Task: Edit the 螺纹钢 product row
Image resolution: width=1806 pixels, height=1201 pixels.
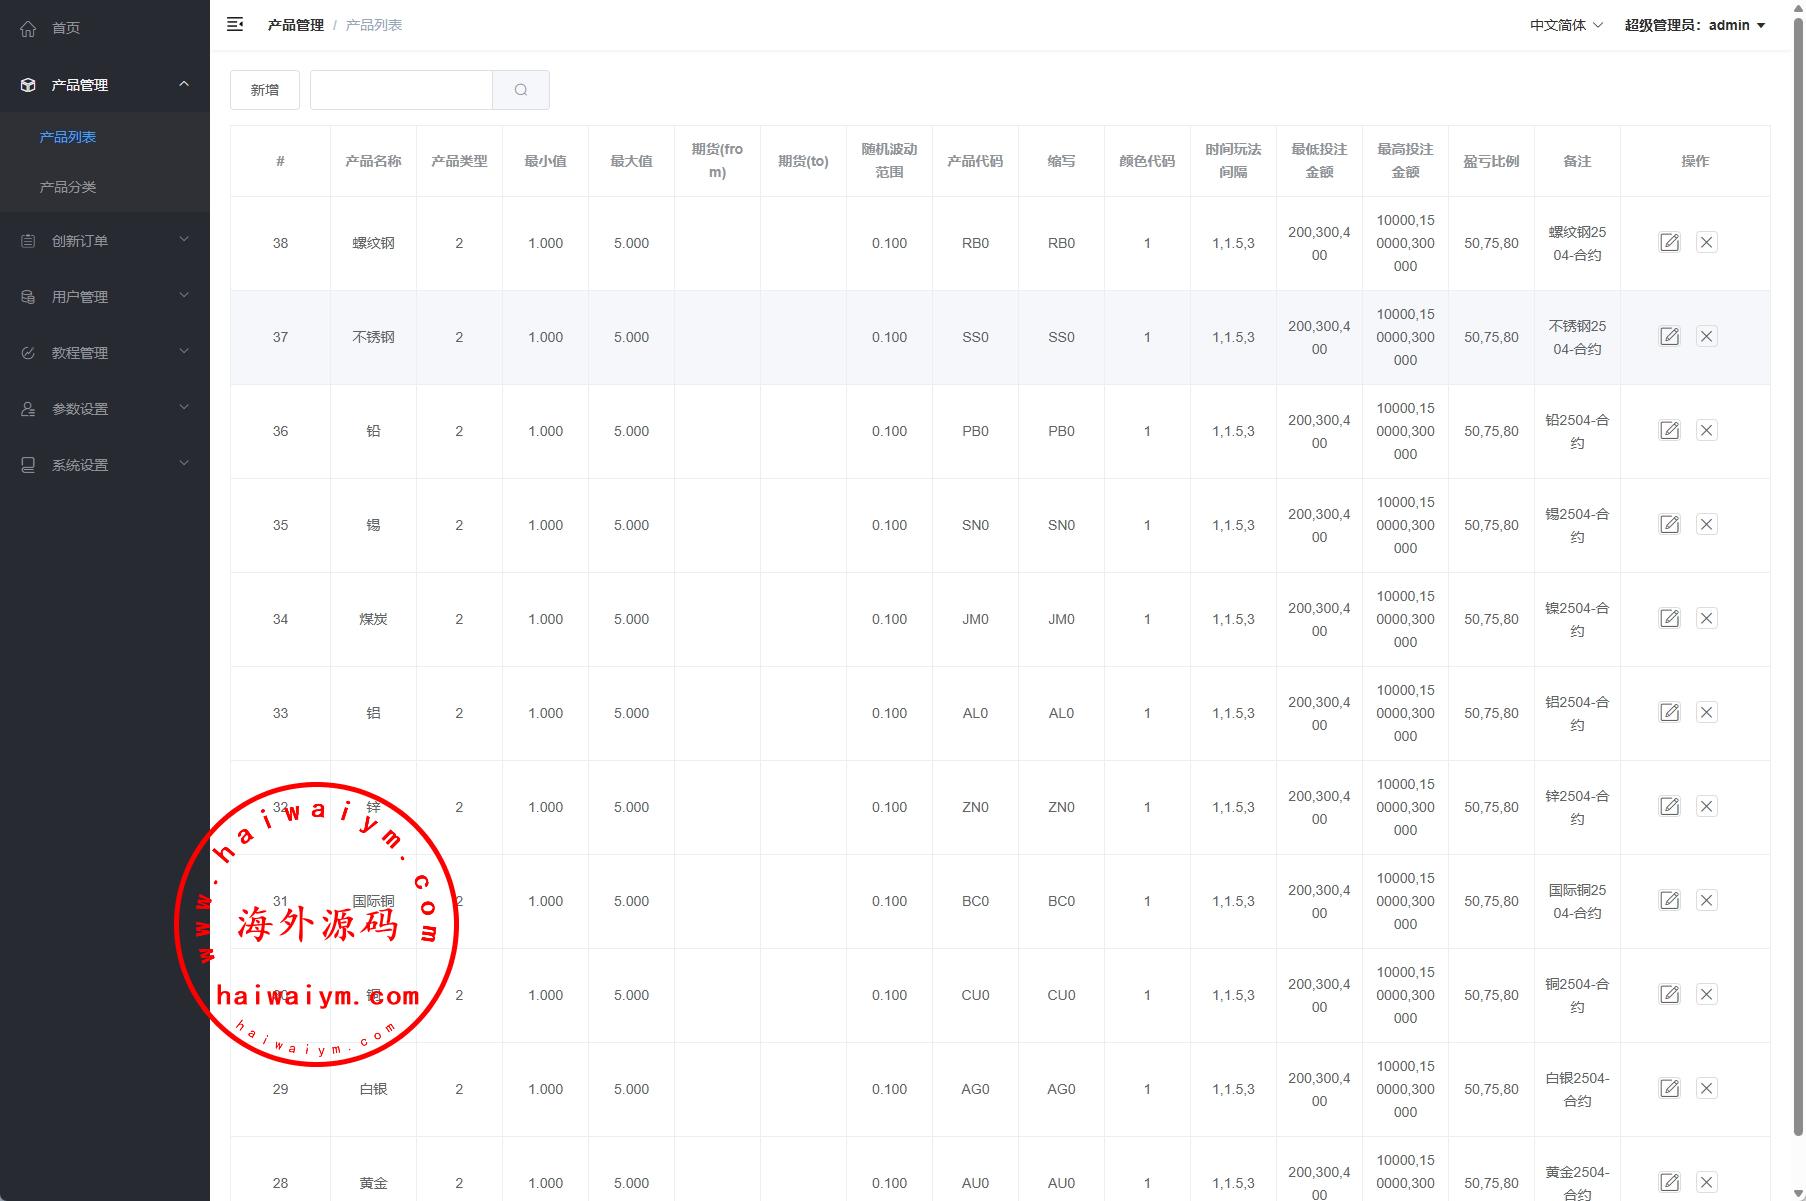Action: tap(1669, 243)
